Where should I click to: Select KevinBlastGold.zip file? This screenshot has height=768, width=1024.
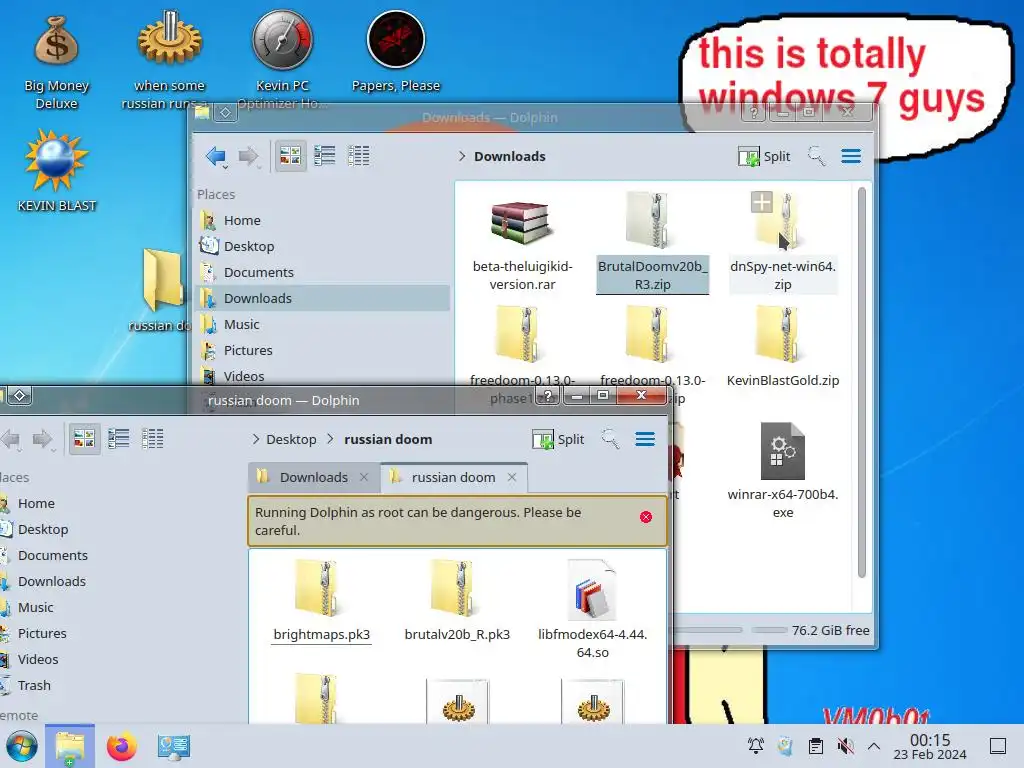pos(782,346)
